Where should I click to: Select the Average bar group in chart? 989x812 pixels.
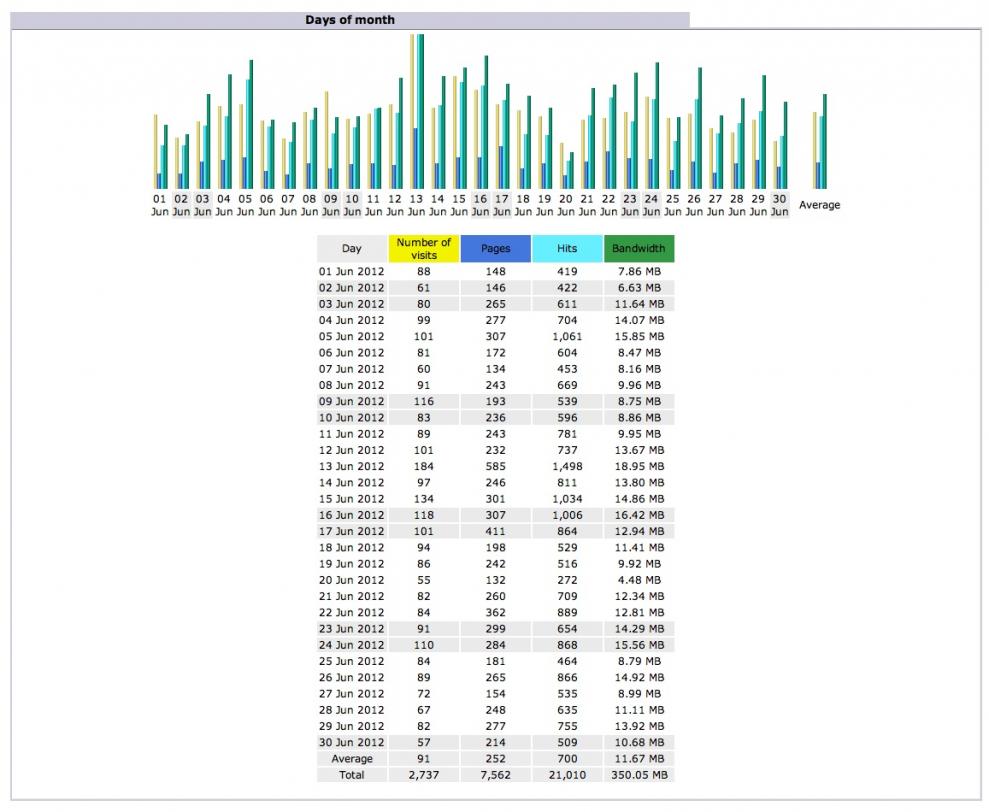pyautogui.click(x=819, y=141)
